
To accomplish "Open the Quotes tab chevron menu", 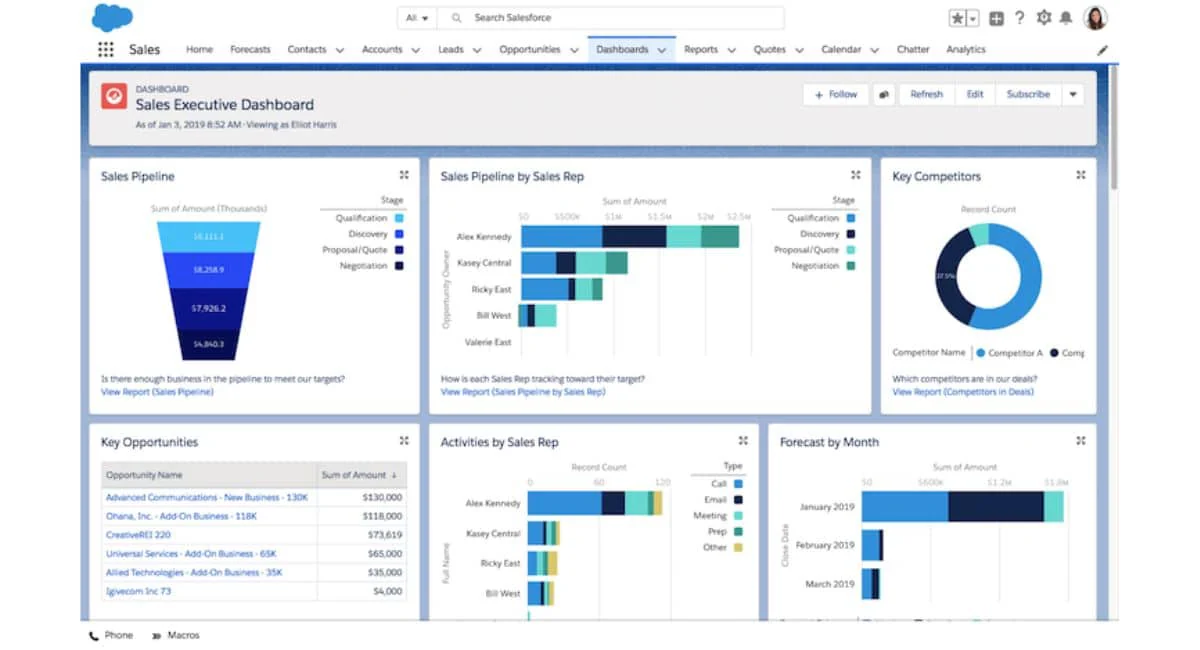I will pos(798,50).
